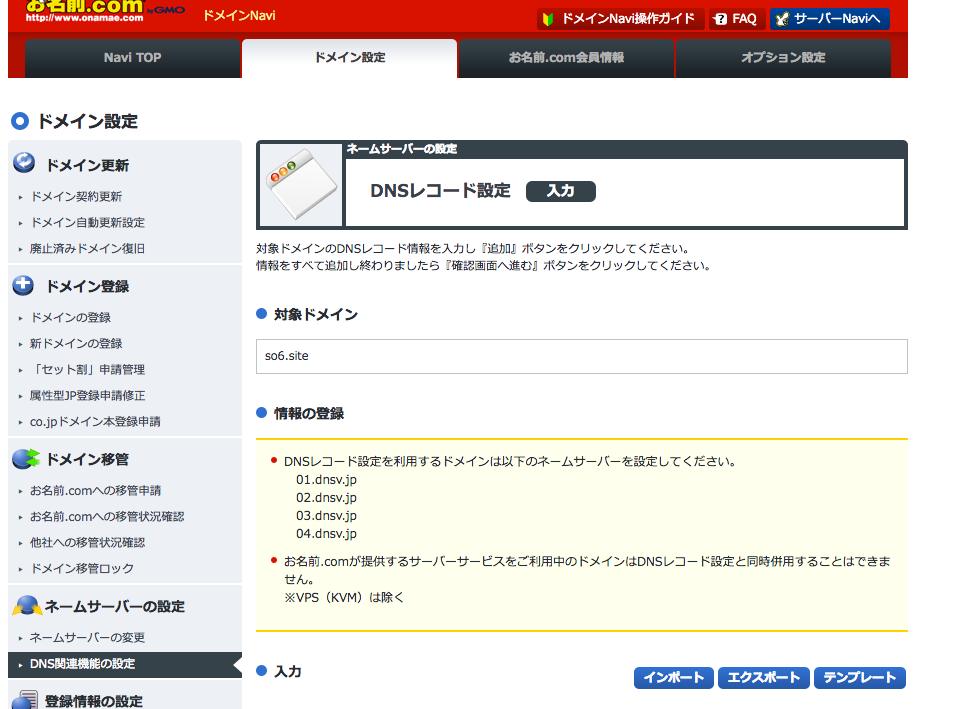Open お名前.com会員情報 tab
This screenshot has width=978, height=709.
566,58
